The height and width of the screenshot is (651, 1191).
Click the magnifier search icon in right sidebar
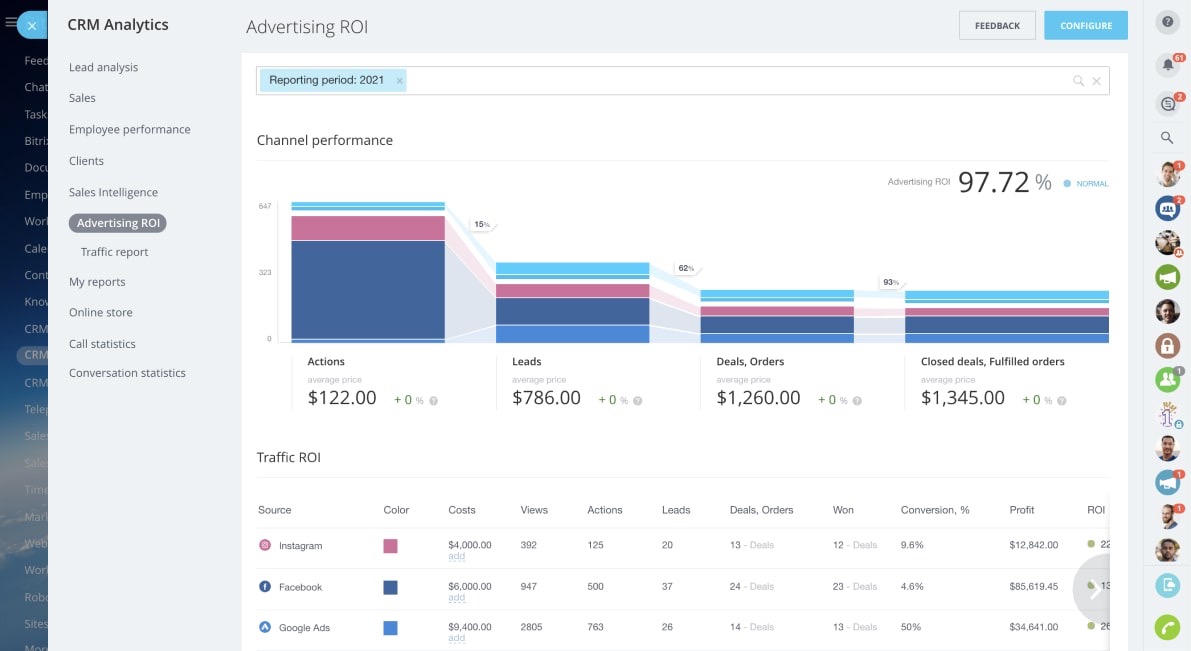click(x=1167, y=138)
